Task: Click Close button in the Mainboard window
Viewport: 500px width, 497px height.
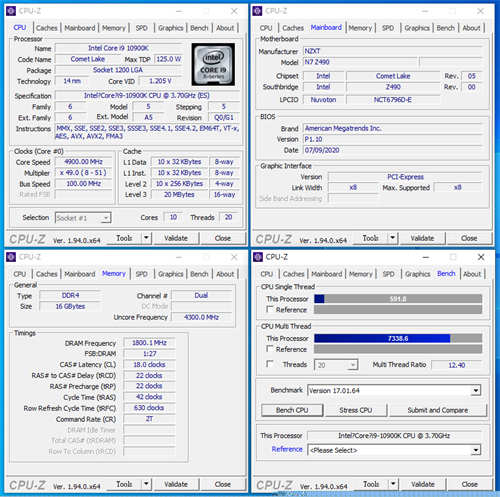Action: point(469,238)
